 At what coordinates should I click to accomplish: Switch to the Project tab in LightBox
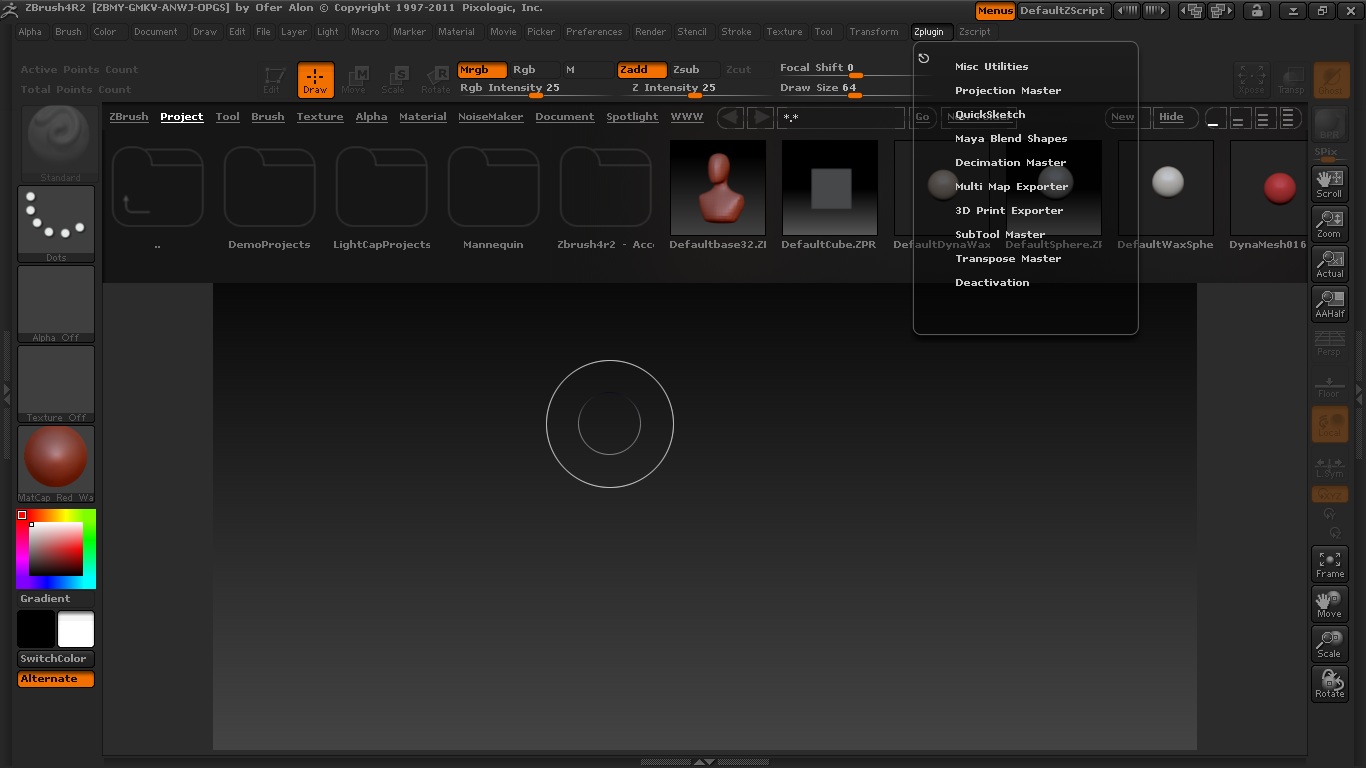tap(182, 117)
